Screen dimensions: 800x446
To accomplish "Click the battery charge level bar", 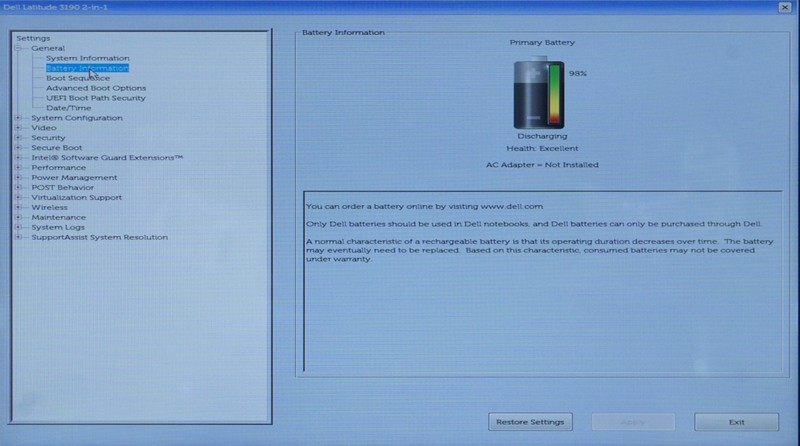I will click(555, 94).
